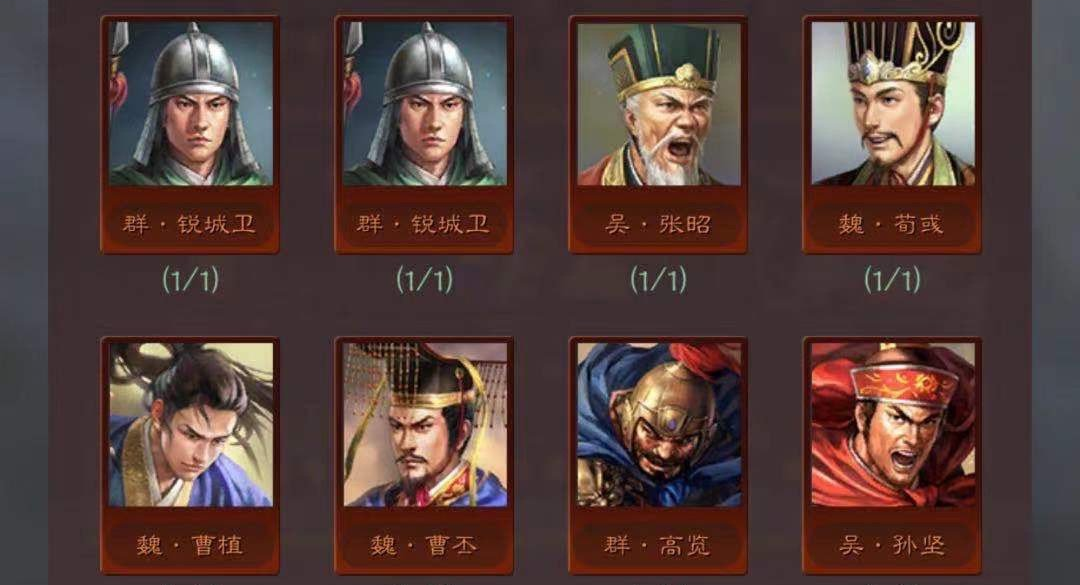
Task: Click the 群·锐城卫 label next to 张昭
Action: coord(425,224)
